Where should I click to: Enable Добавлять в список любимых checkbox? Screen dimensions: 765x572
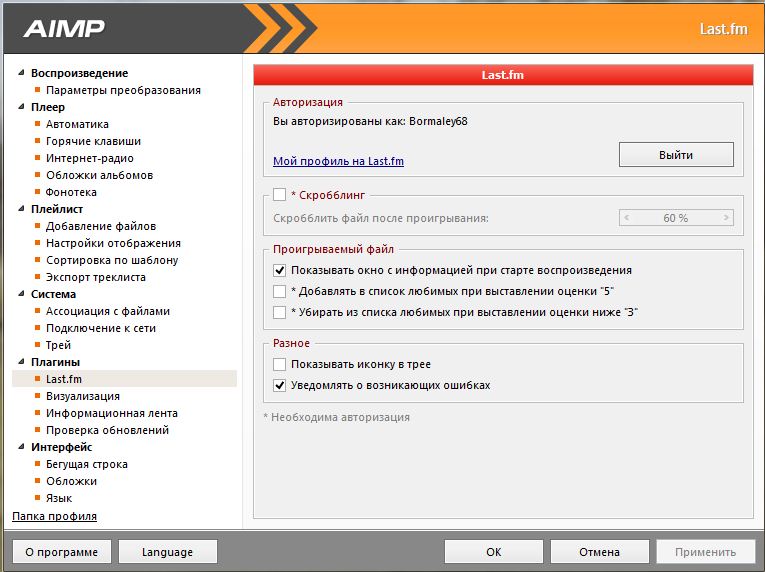coord(280,291)
